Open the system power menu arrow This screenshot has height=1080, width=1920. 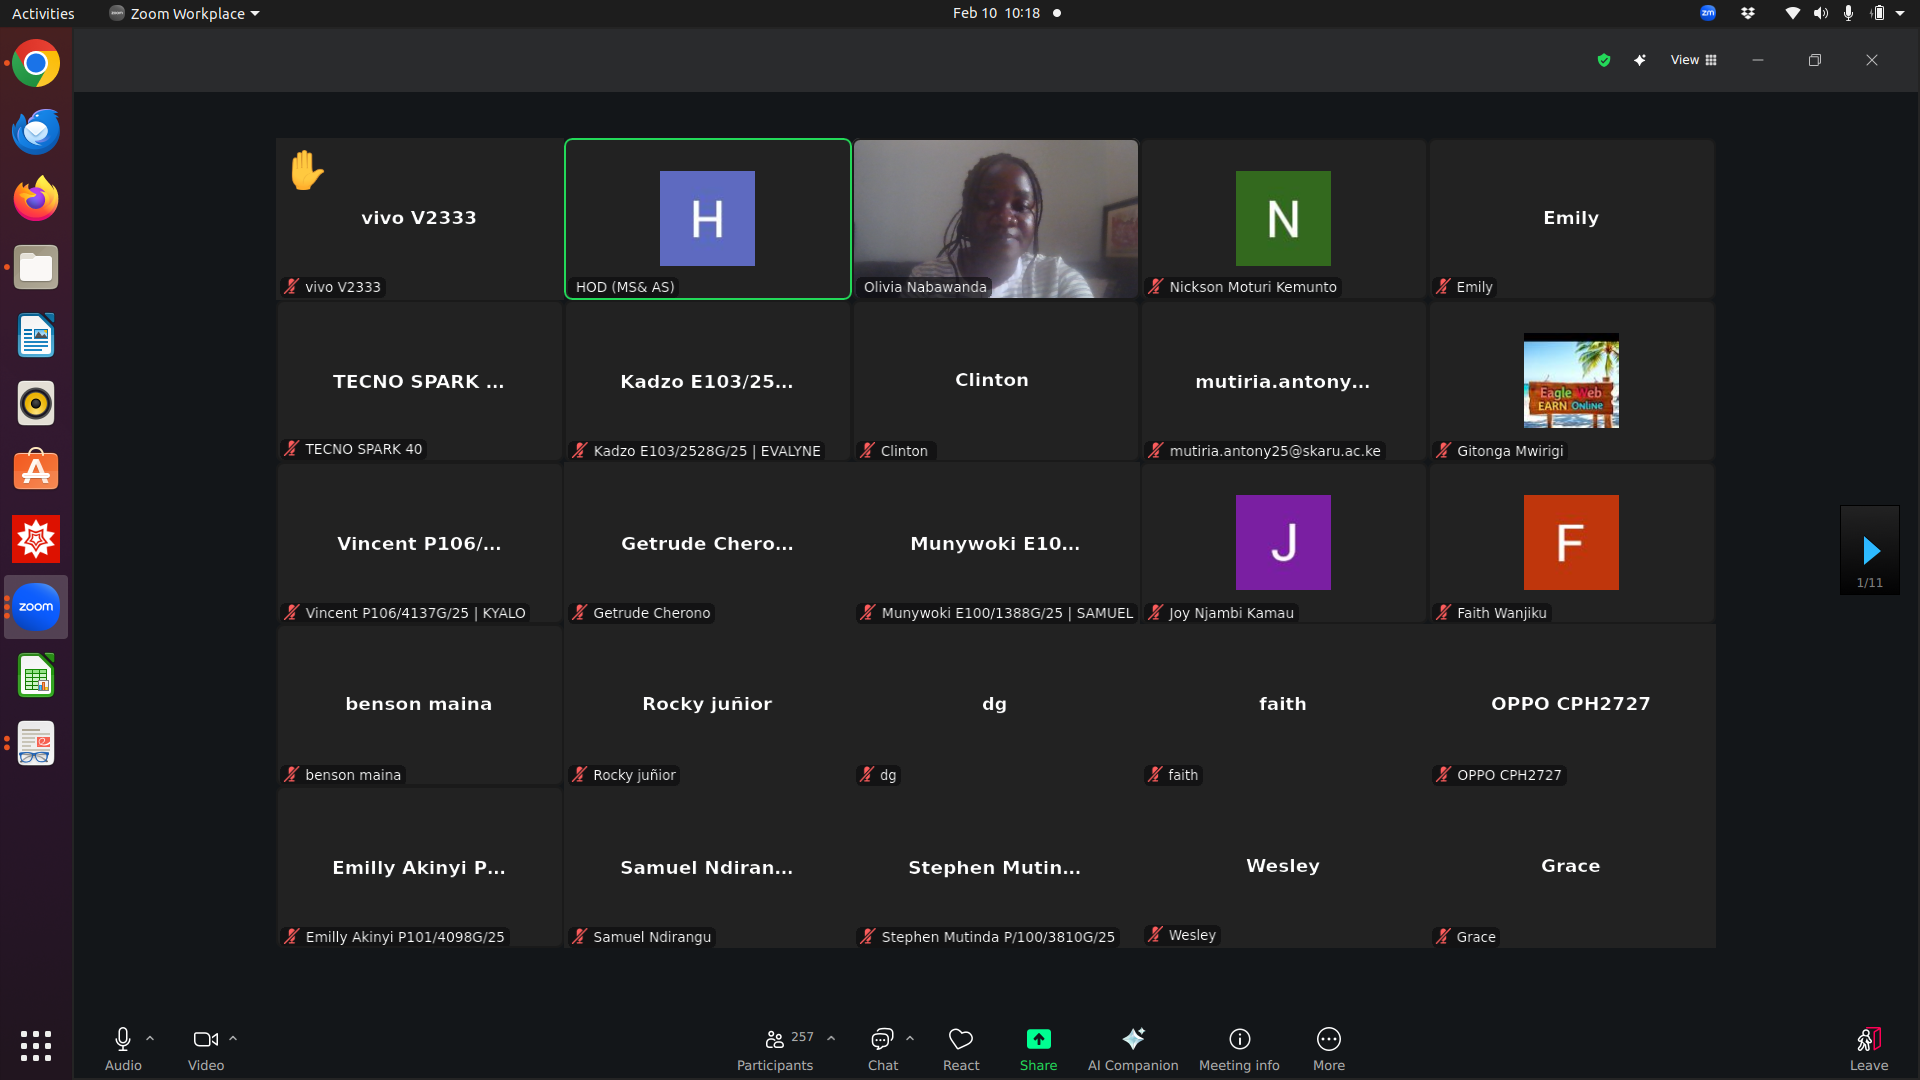tap(1900, 13)
